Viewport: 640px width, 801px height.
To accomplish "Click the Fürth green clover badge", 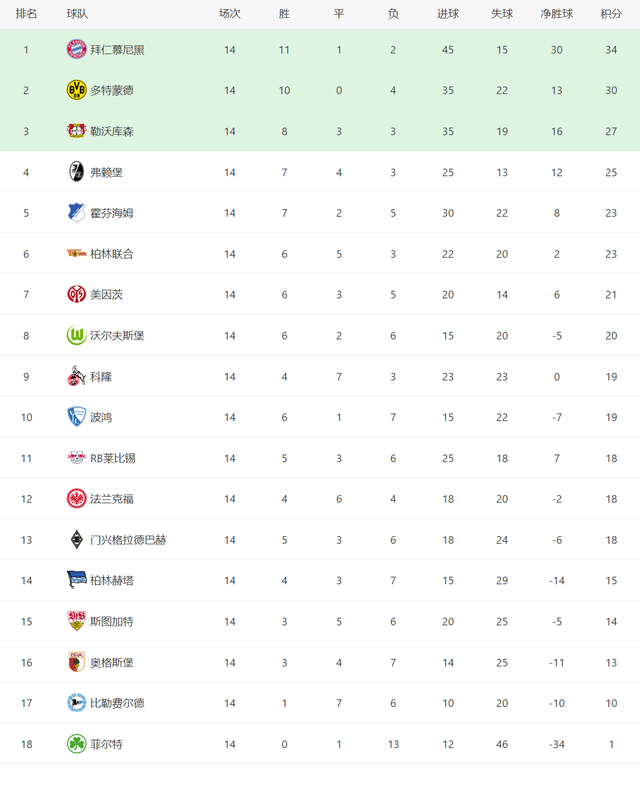I will tap(77, 744).
